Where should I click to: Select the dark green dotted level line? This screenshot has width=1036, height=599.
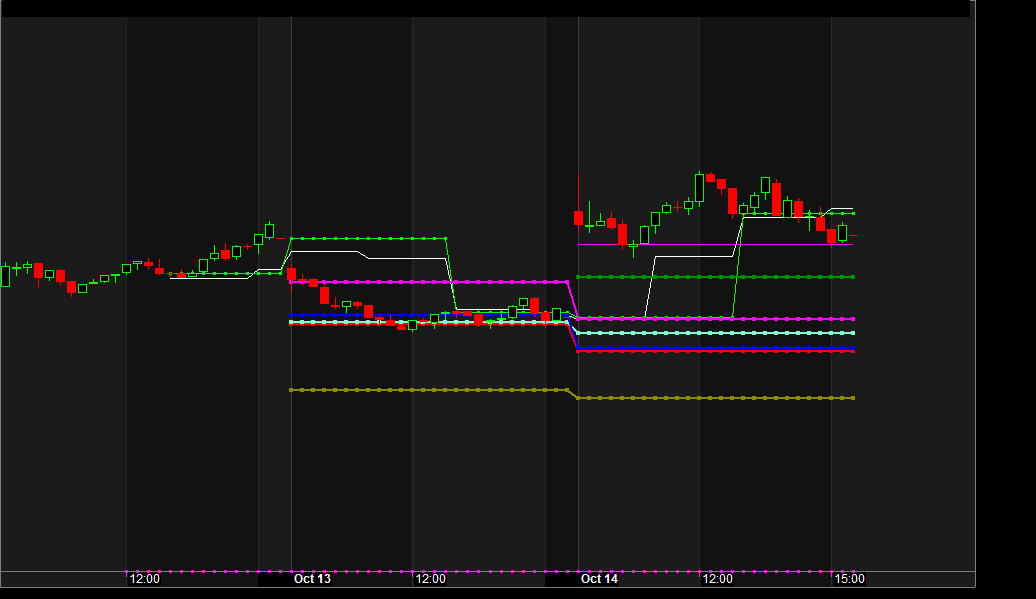click(x=716, y=277)
